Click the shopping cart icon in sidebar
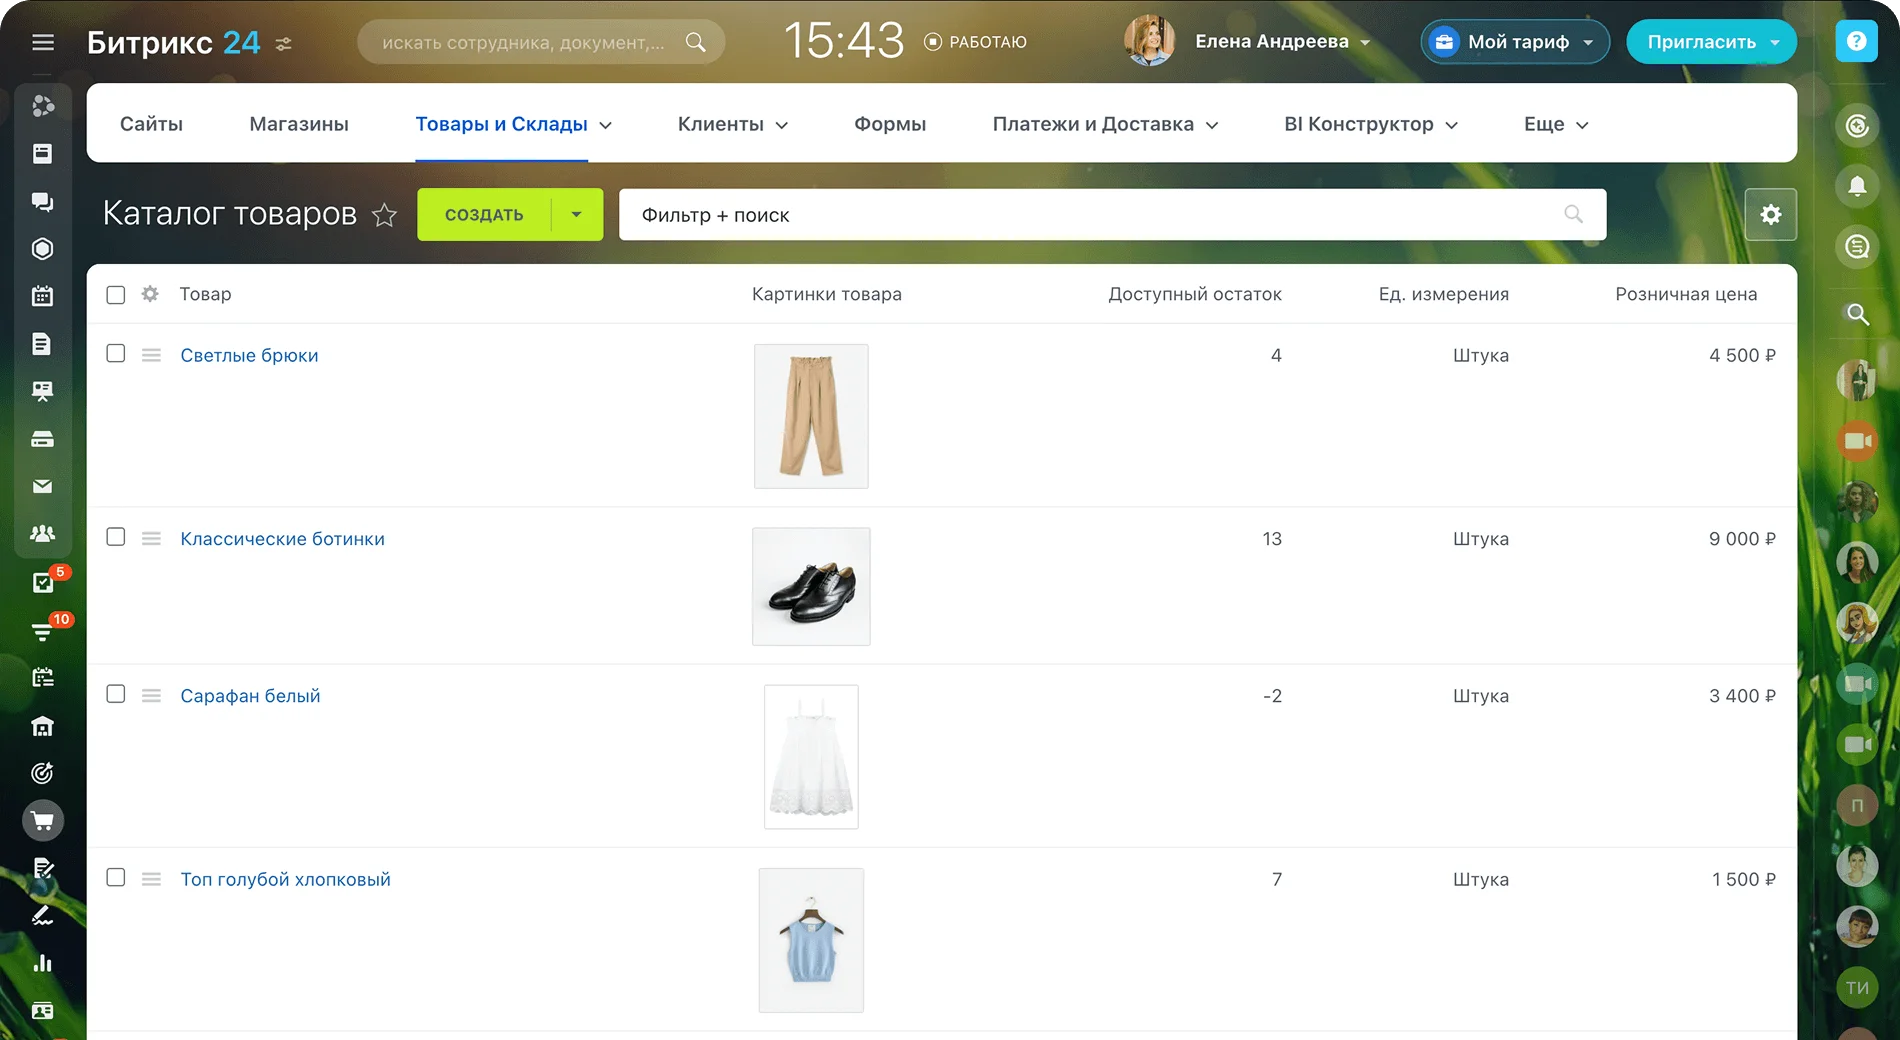This screenshot has height=1040, width=1900. (x=42, y=821)
